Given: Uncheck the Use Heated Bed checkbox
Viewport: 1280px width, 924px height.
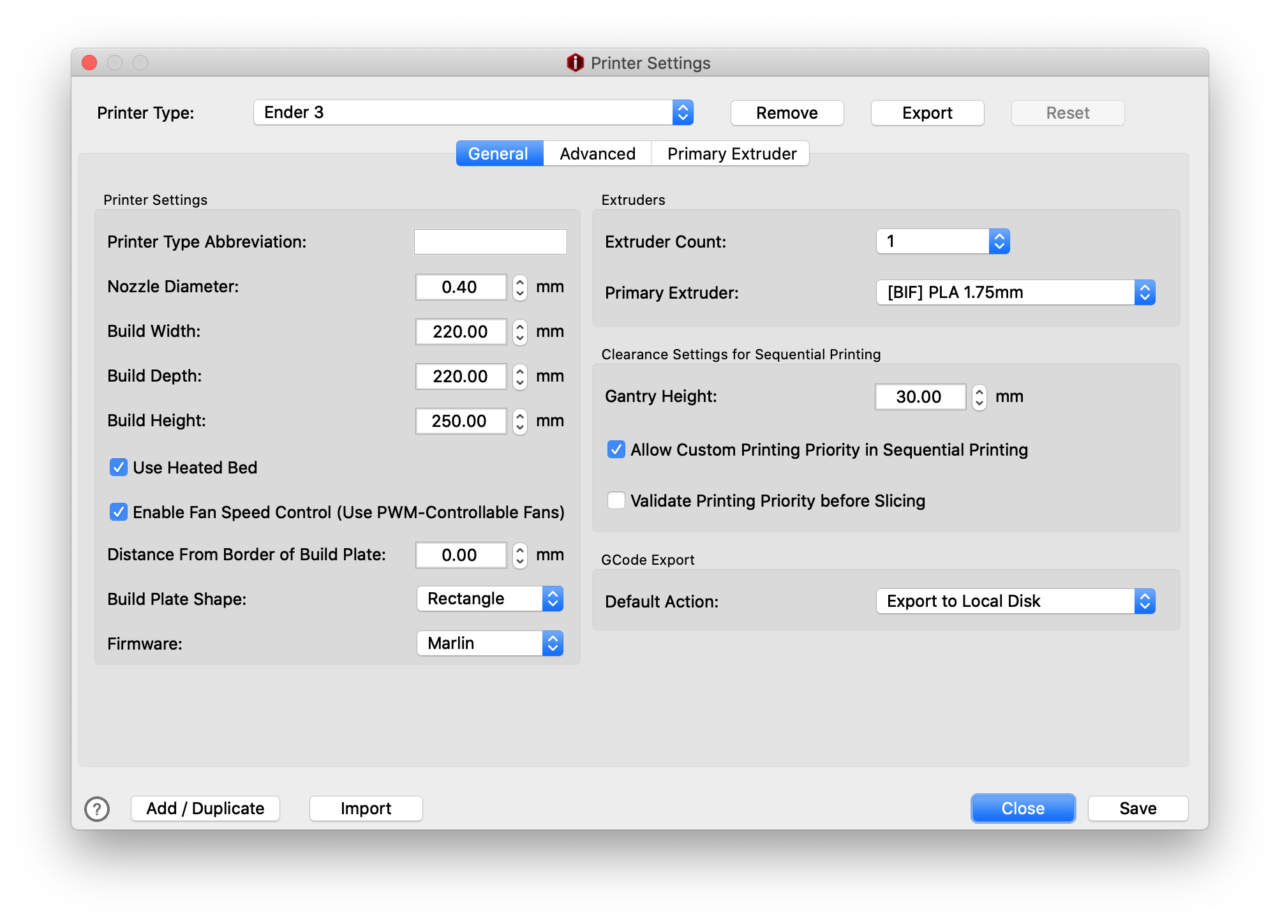Looking at the screenshot, I should 119,467.
